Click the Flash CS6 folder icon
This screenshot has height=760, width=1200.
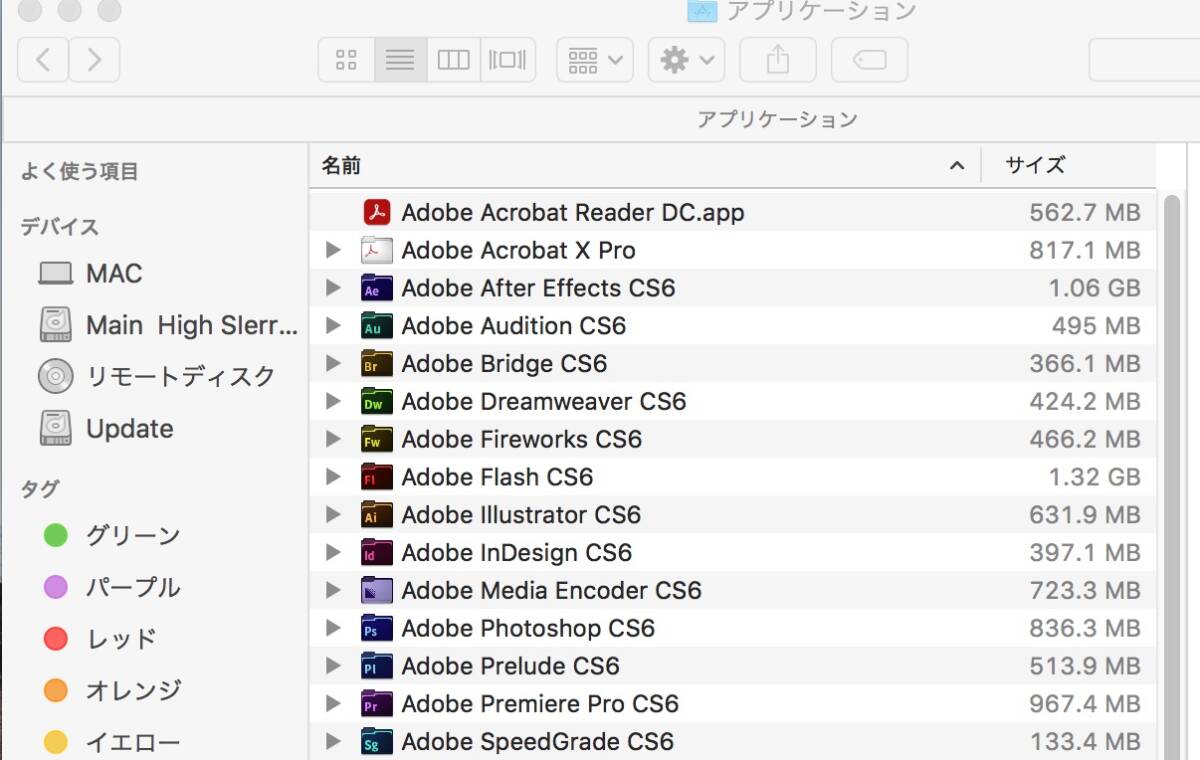tap(376, 477)
